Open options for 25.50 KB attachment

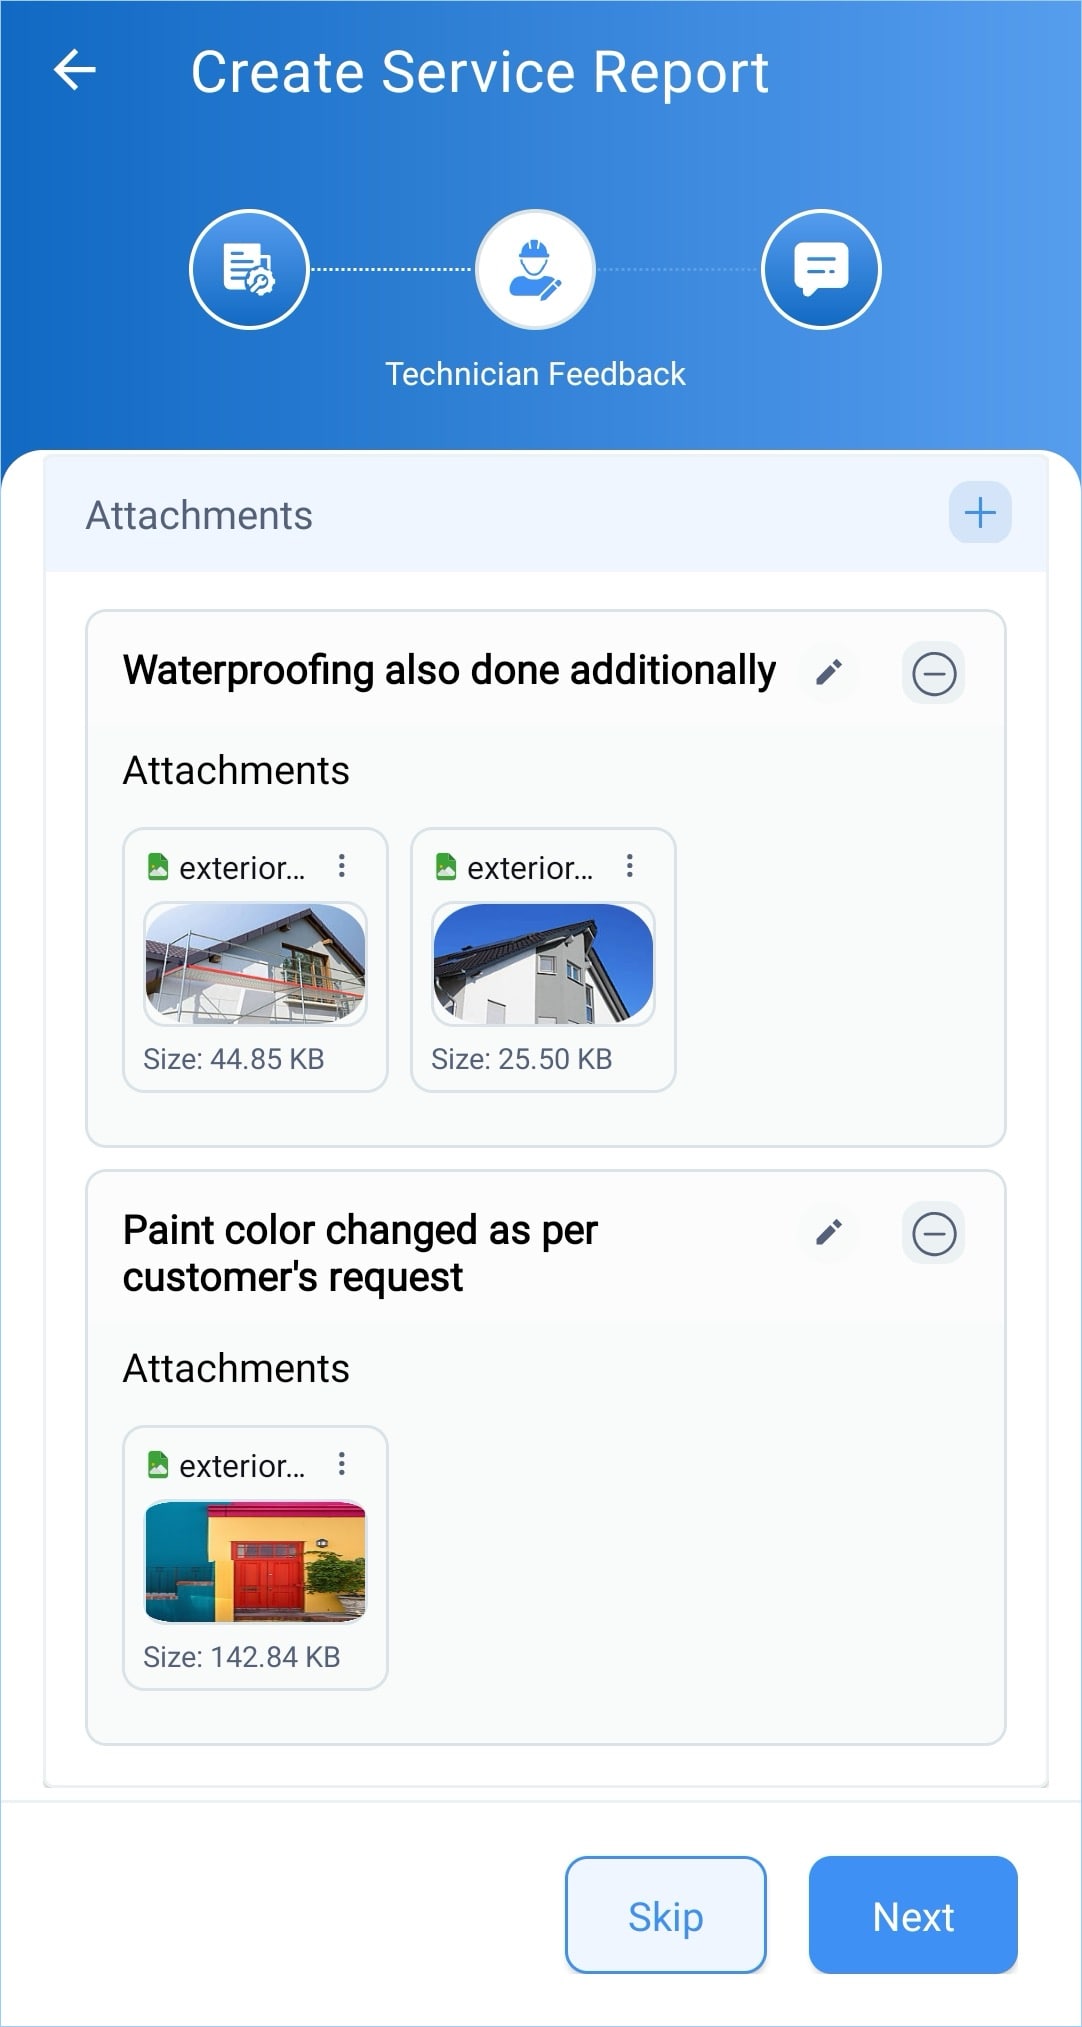click(x=630, y=866)
